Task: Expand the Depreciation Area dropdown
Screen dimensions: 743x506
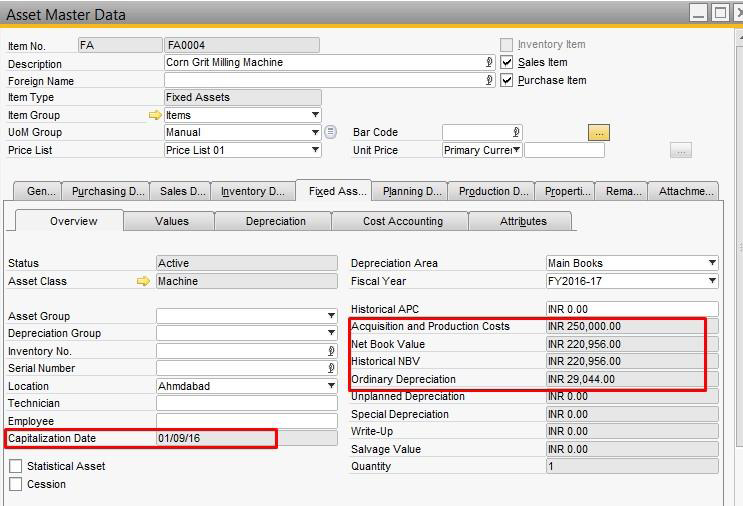Action: (x=712, y=263)
